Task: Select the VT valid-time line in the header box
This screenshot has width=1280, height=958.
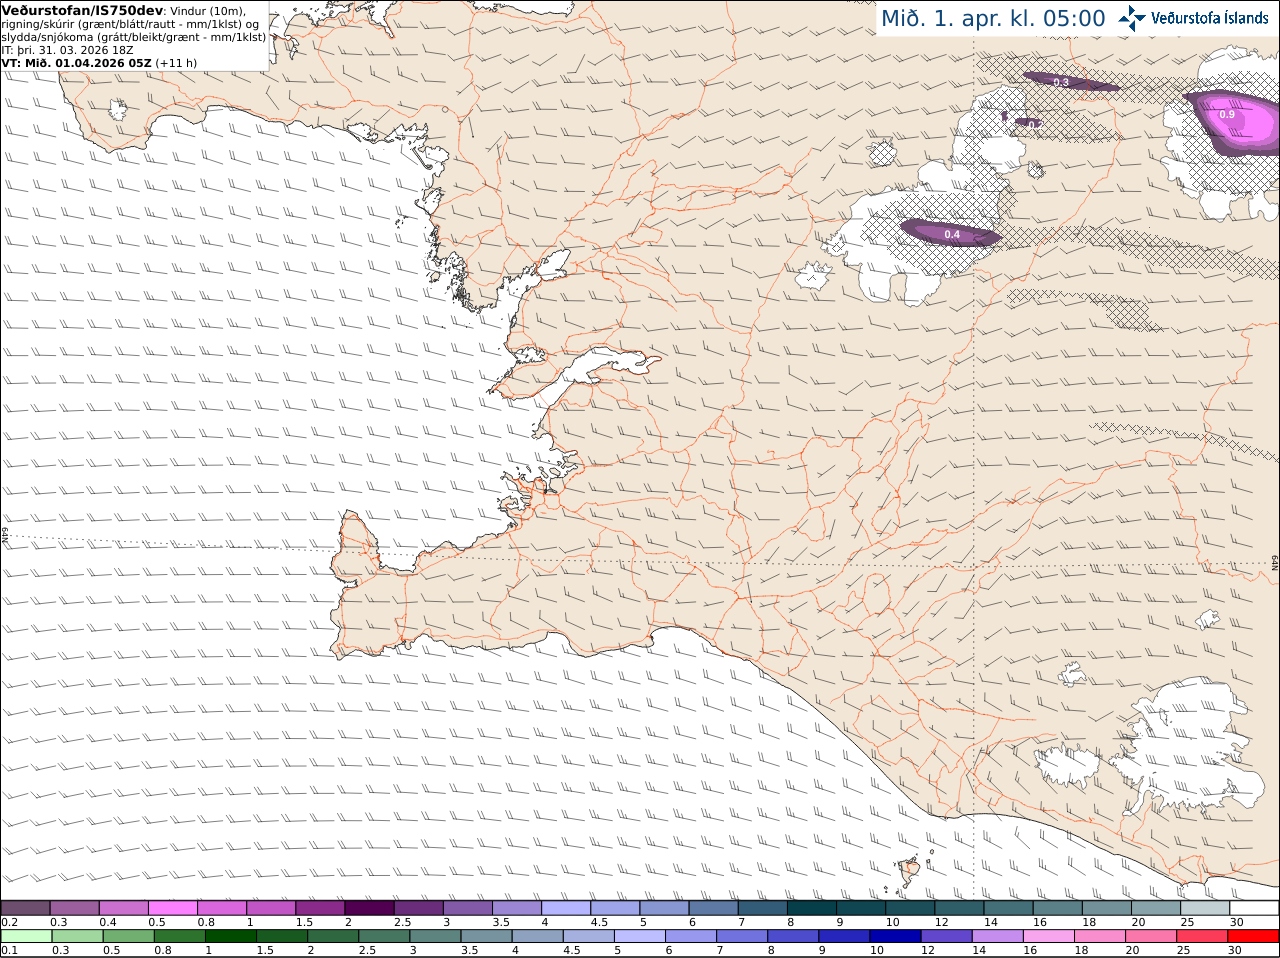Action: tap(99, 62)
